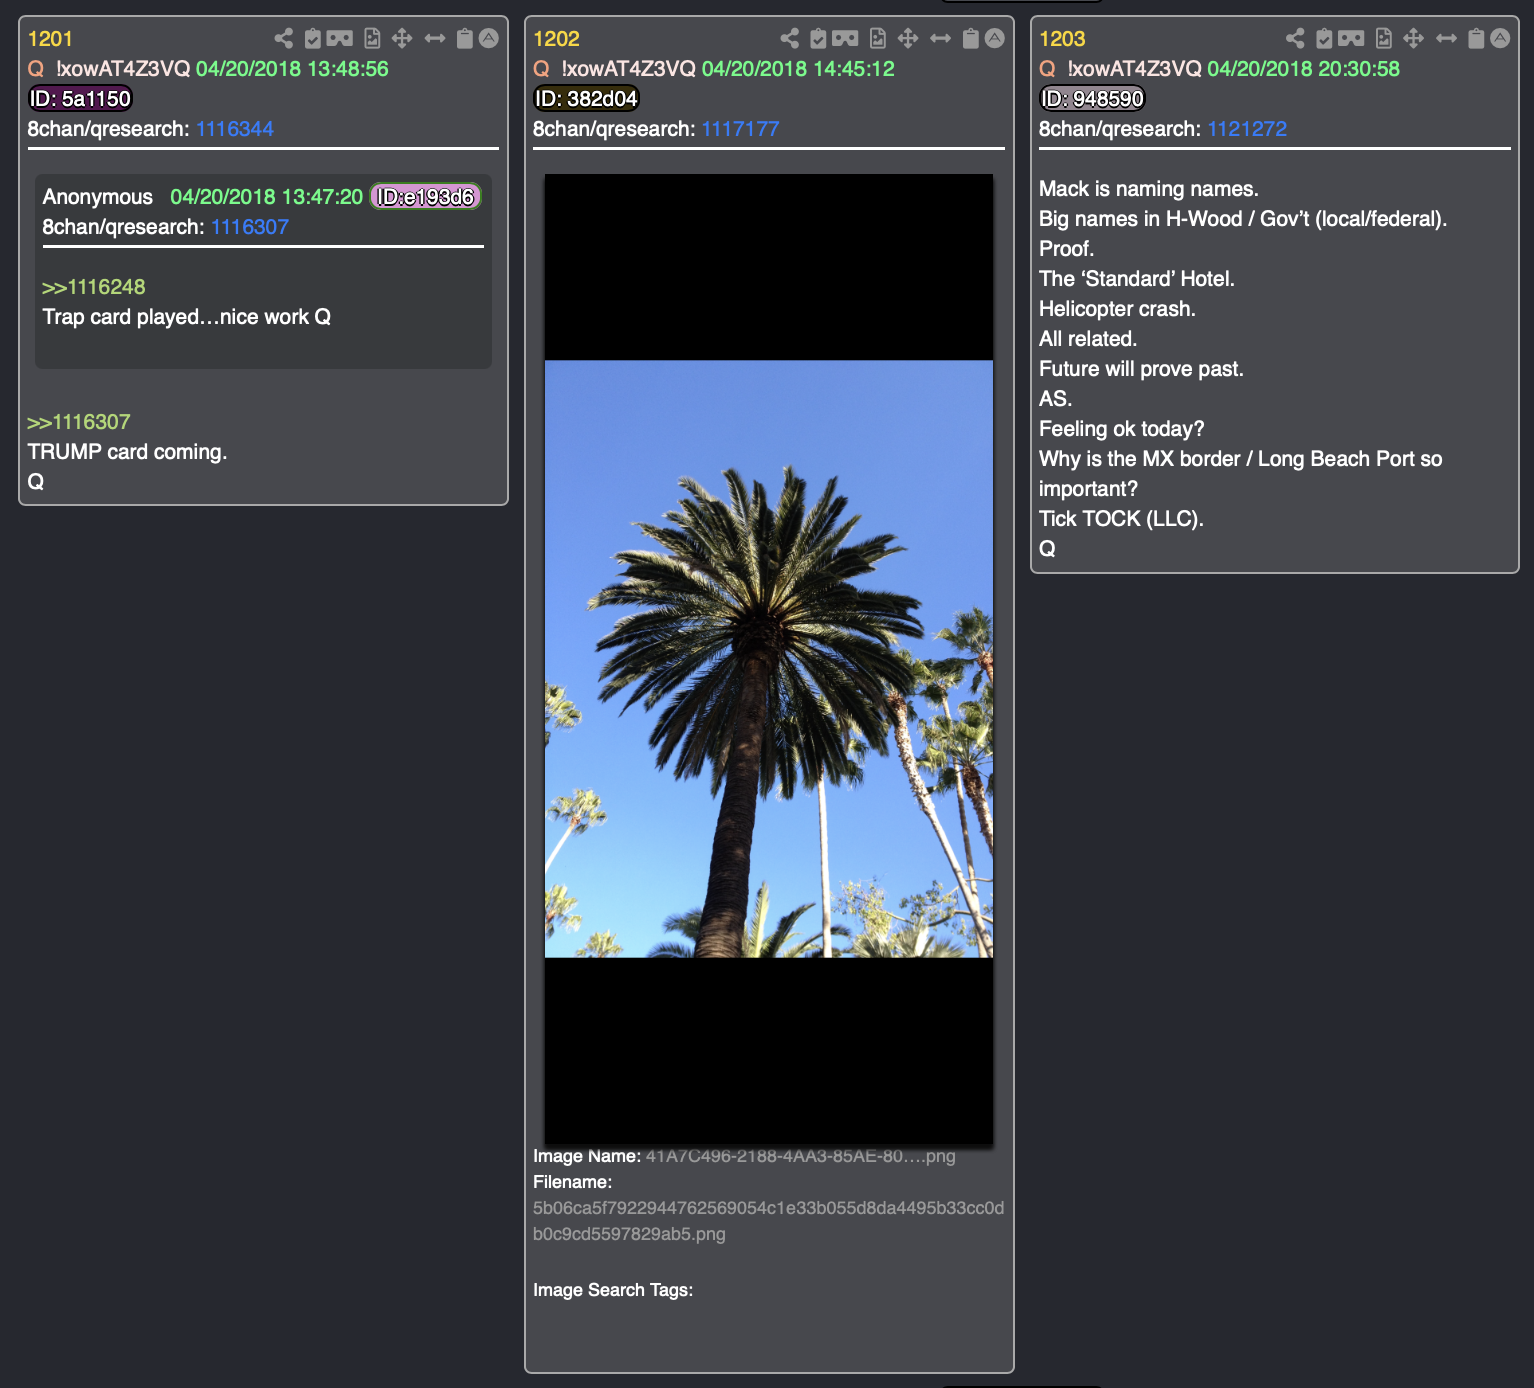The width and height of the screenshot is (1534, 1388).
Task: Click post number 1203
Action: click(x=1062, y=39)
